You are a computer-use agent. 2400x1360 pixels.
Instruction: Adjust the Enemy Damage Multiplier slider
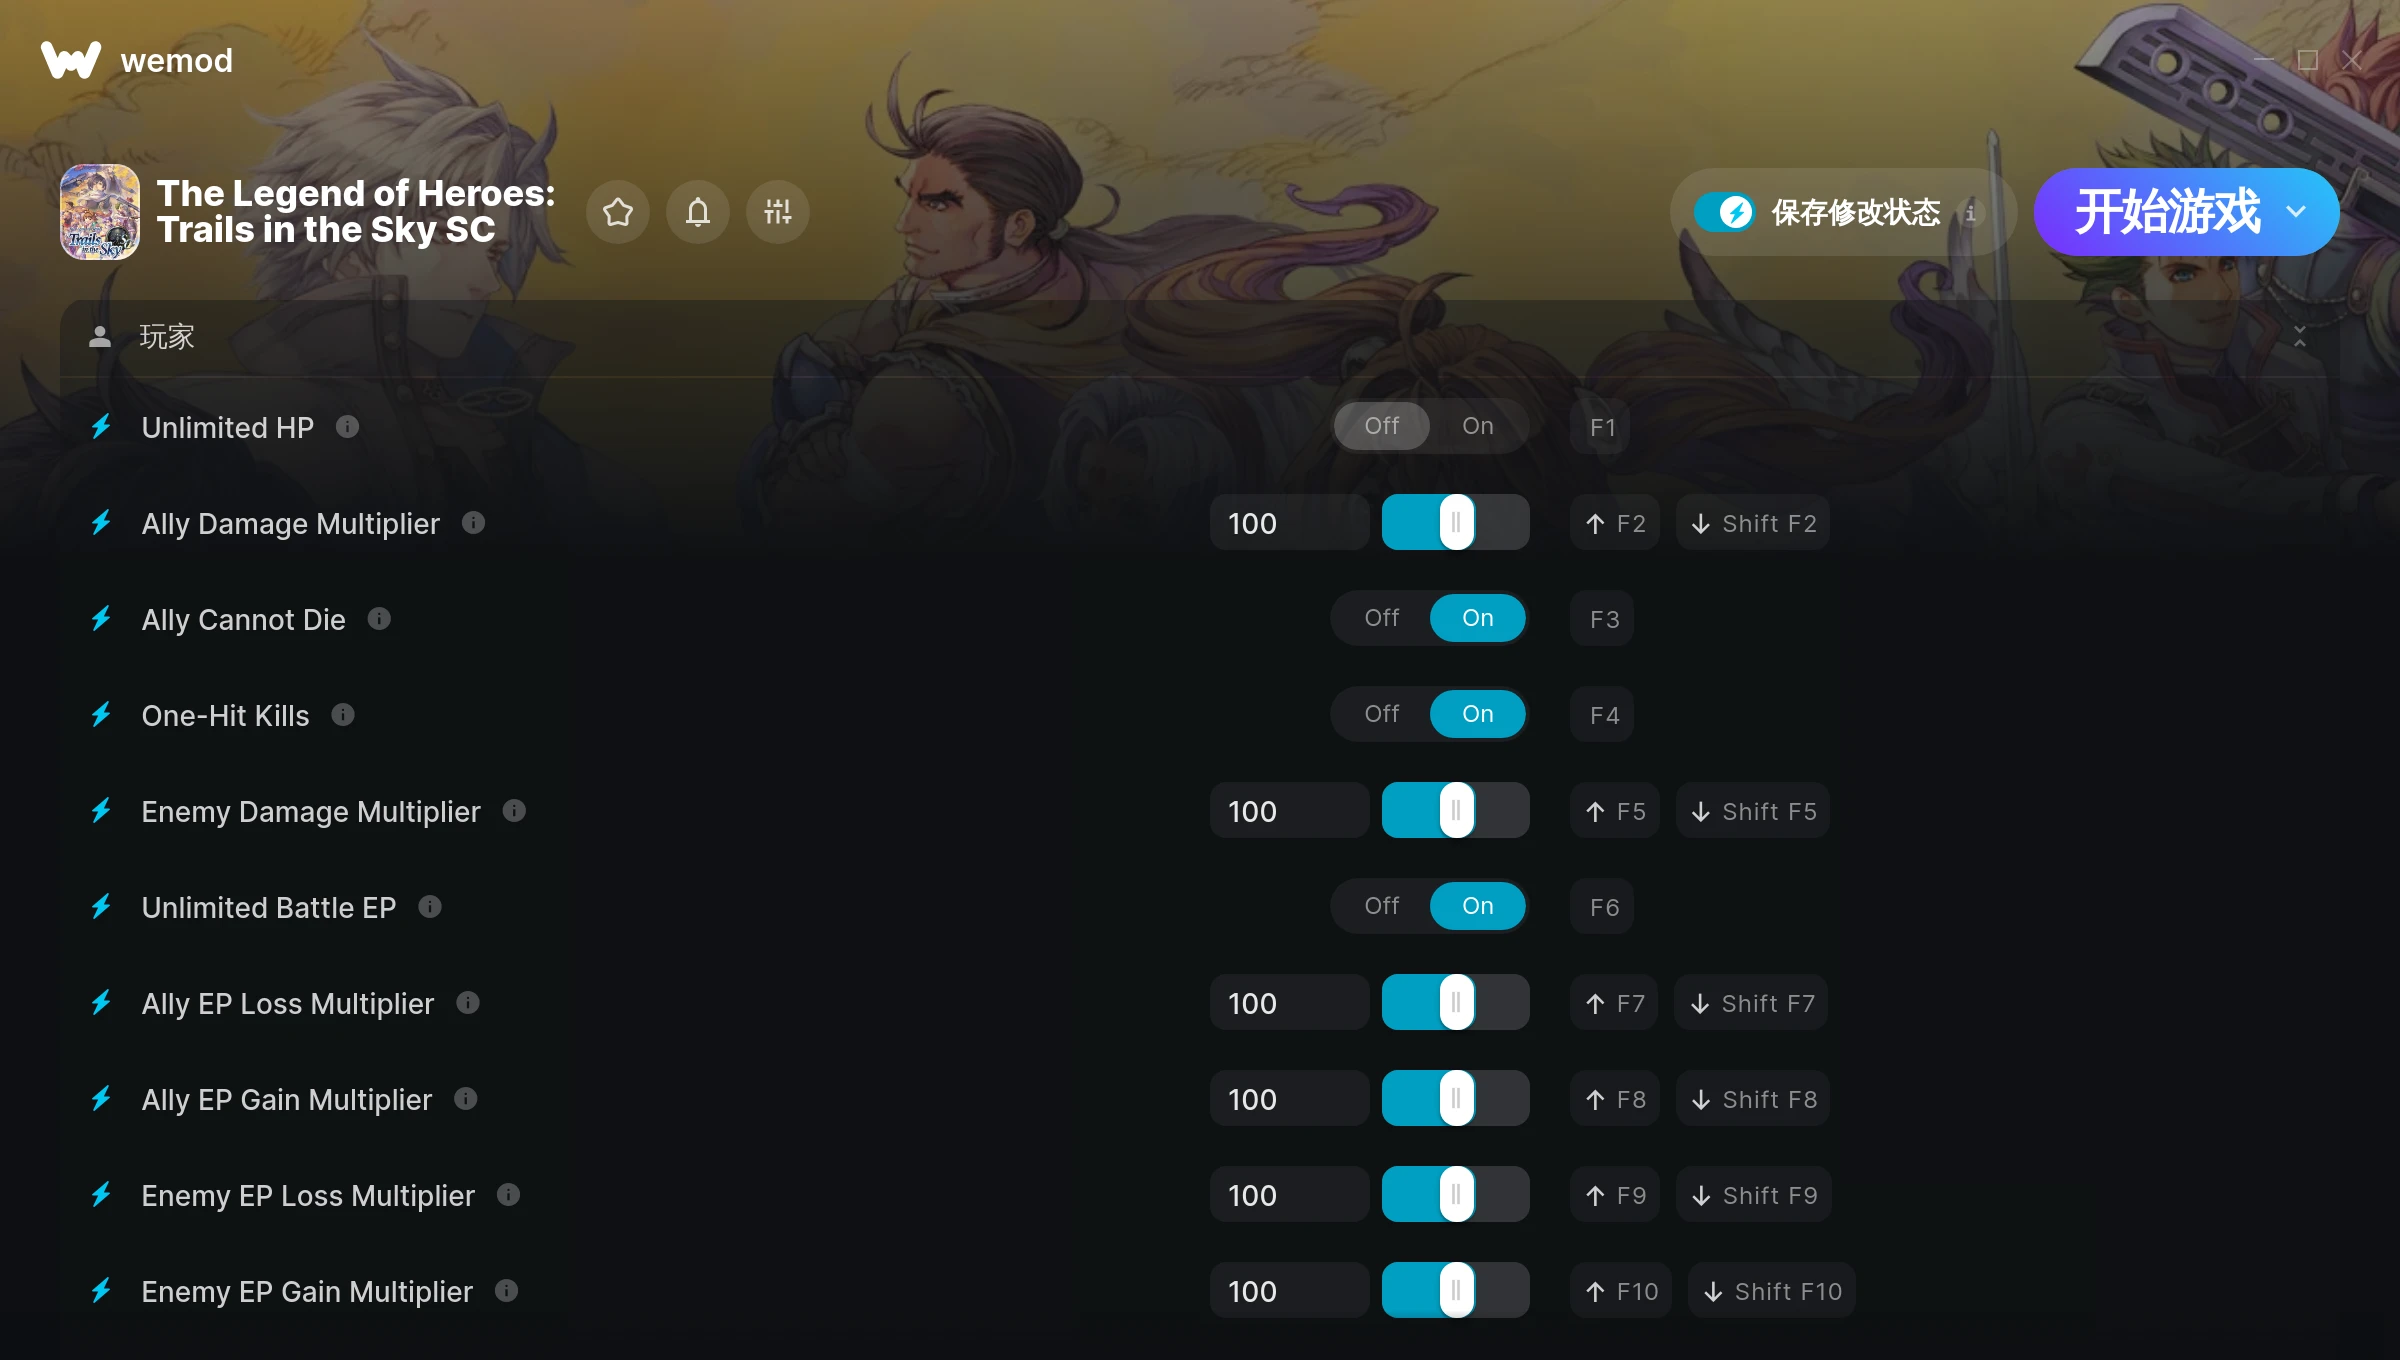(x=1456, y=811)
